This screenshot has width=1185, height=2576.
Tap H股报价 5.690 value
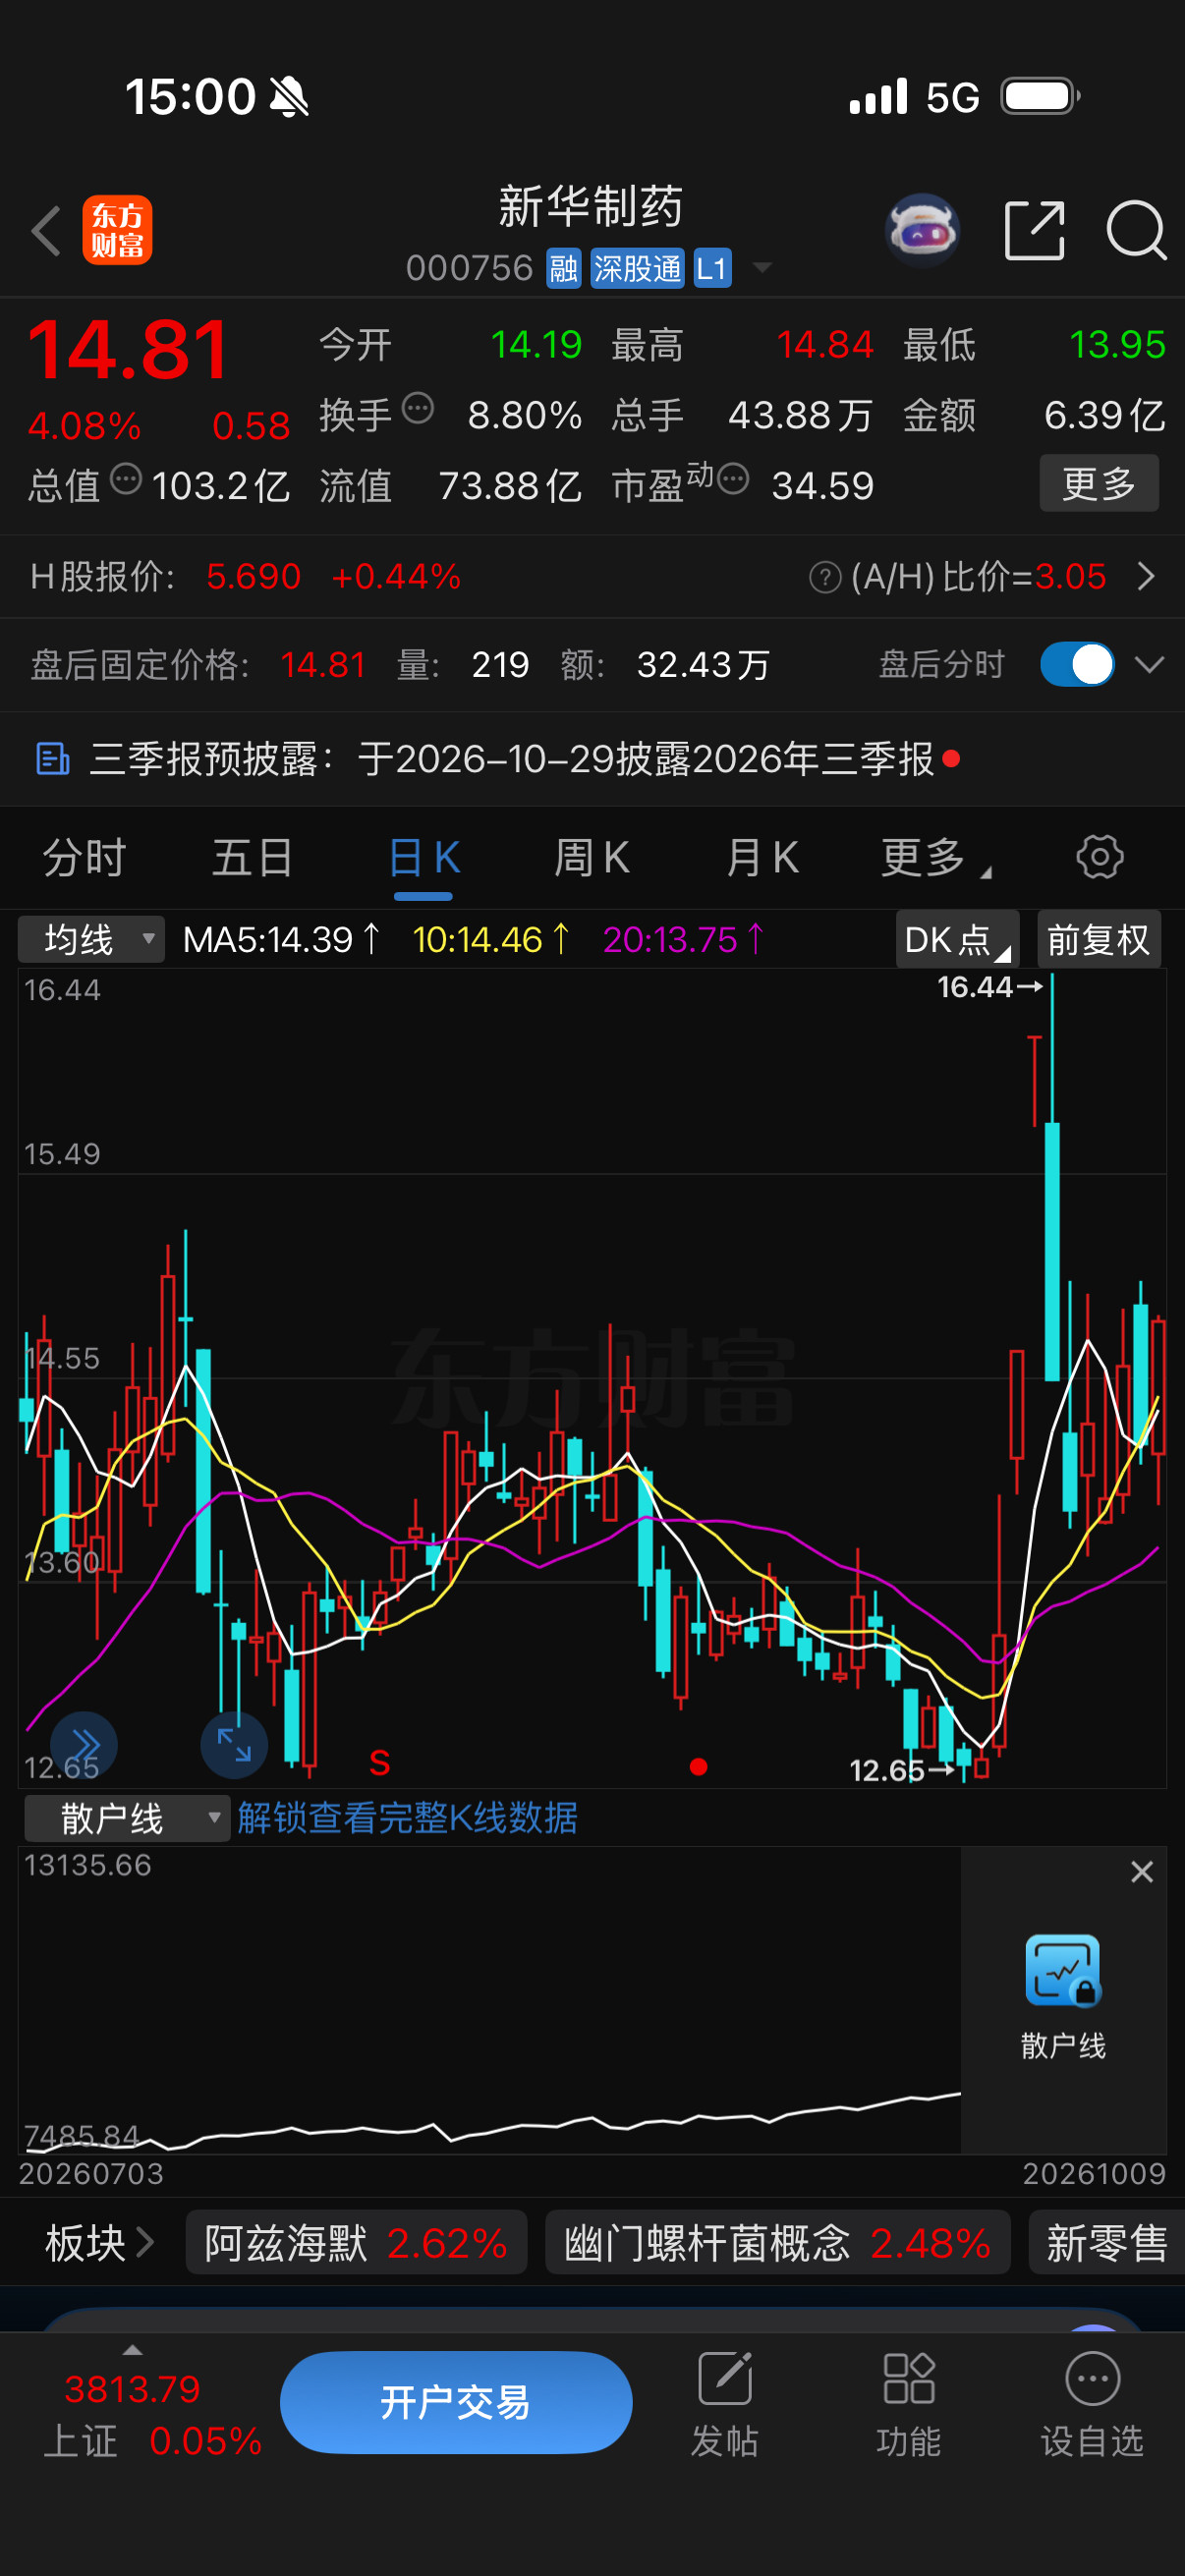pos(254,577)
